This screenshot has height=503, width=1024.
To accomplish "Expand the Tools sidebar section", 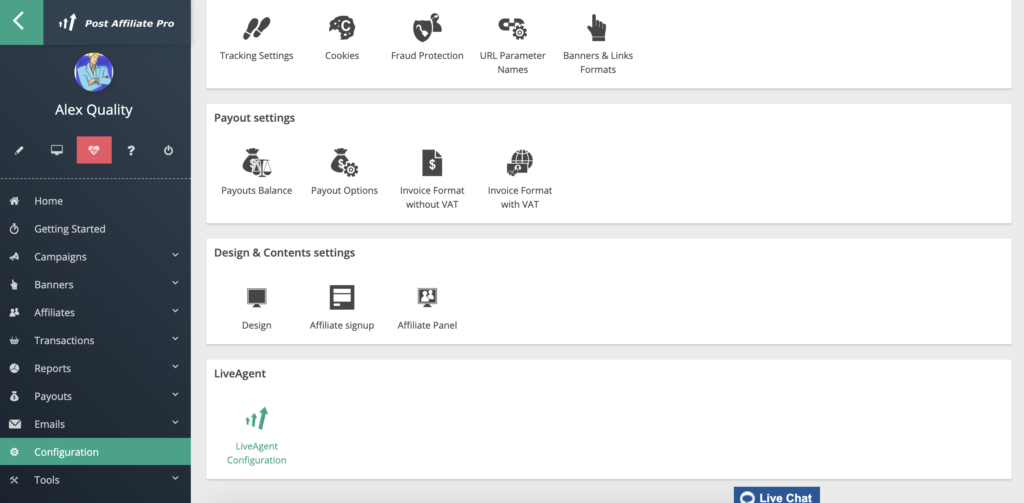I will click(175, 480).
